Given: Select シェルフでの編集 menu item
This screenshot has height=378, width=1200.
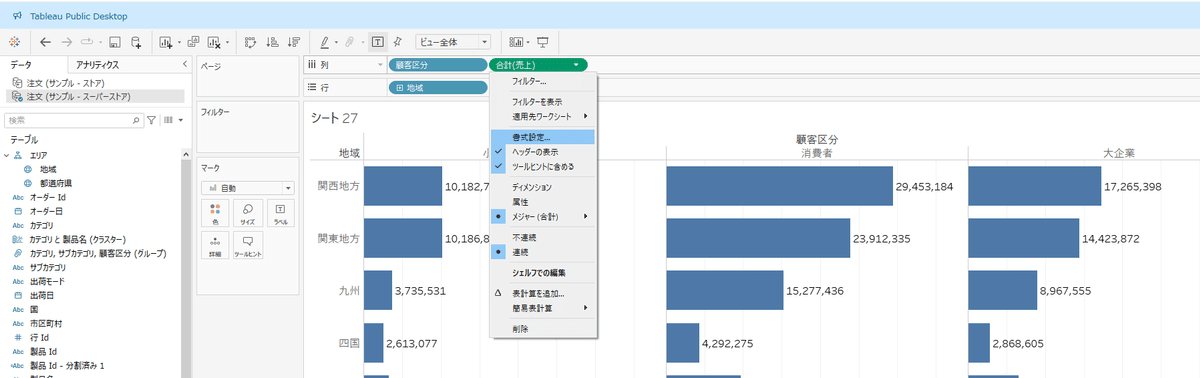Looking at the screenshot, I should click(x=543, y=273).
